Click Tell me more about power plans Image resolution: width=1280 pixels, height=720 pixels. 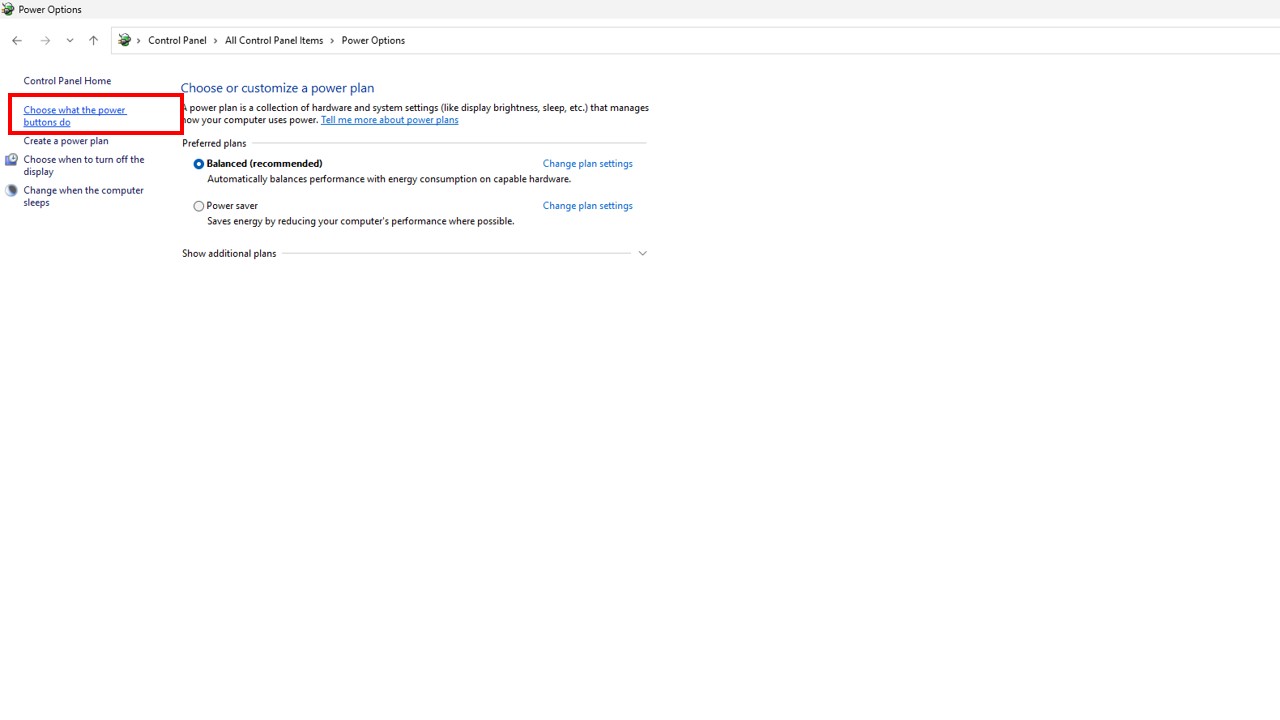389,120
